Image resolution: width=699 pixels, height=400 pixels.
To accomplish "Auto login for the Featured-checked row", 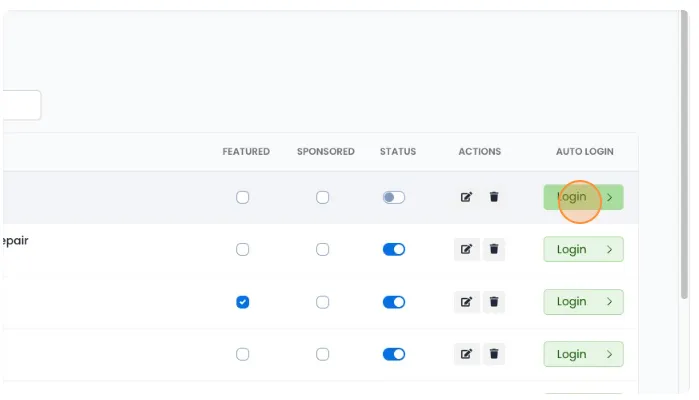I will (583, 302).
